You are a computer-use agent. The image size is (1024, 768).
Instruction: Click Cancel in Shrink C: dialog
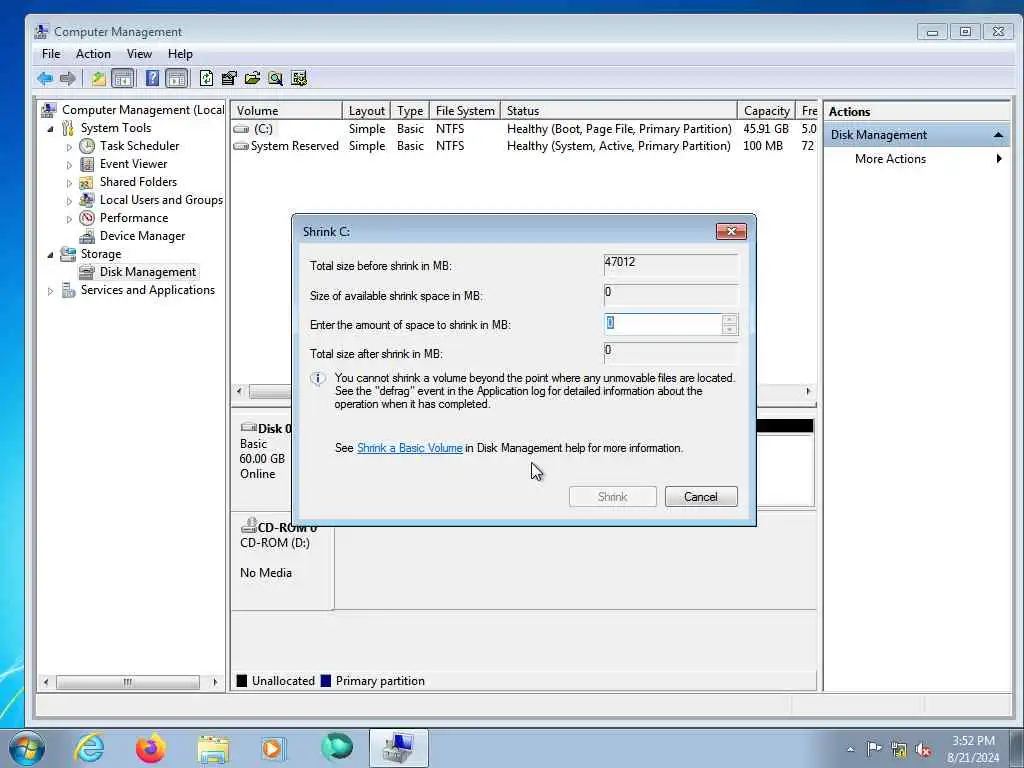[701, 496]
